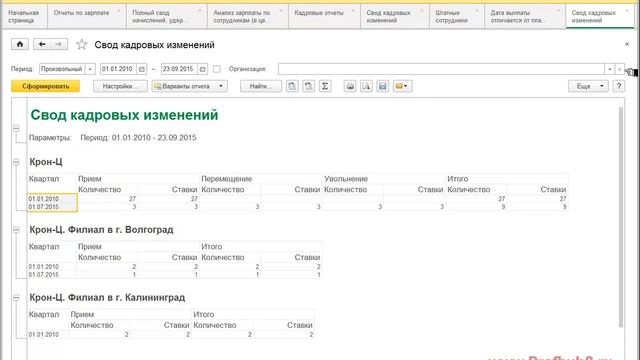Open help question mark button
Screen dimensions: 640x360
[619, 86]
